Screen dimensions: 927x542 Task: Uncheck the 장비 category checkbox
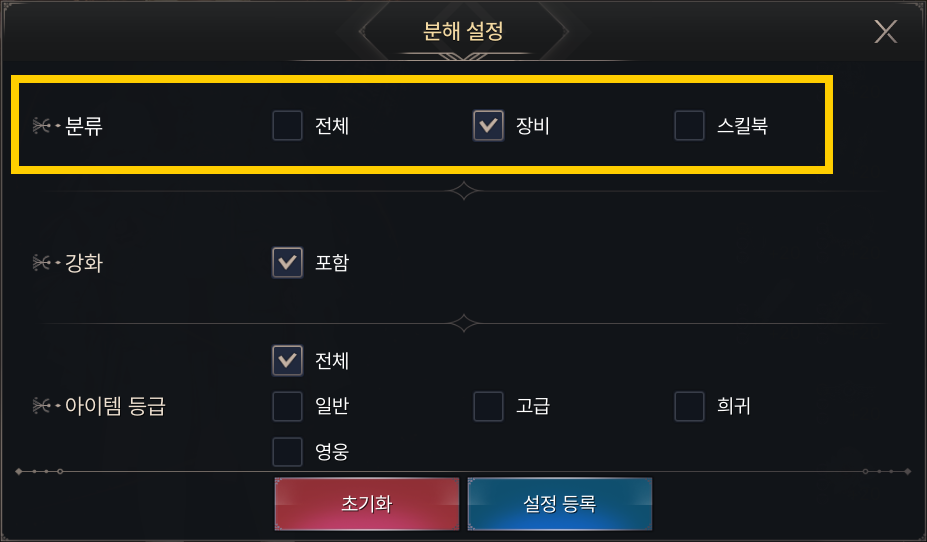click(488, 126)
